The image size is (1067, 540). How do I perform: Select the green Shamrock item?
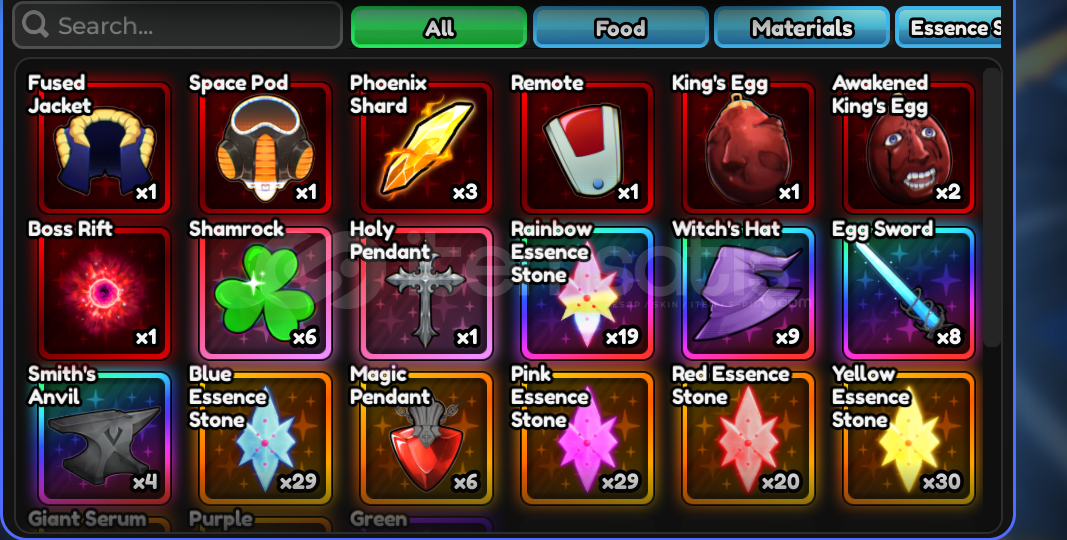pyautogui.click(x=265, y=292)
